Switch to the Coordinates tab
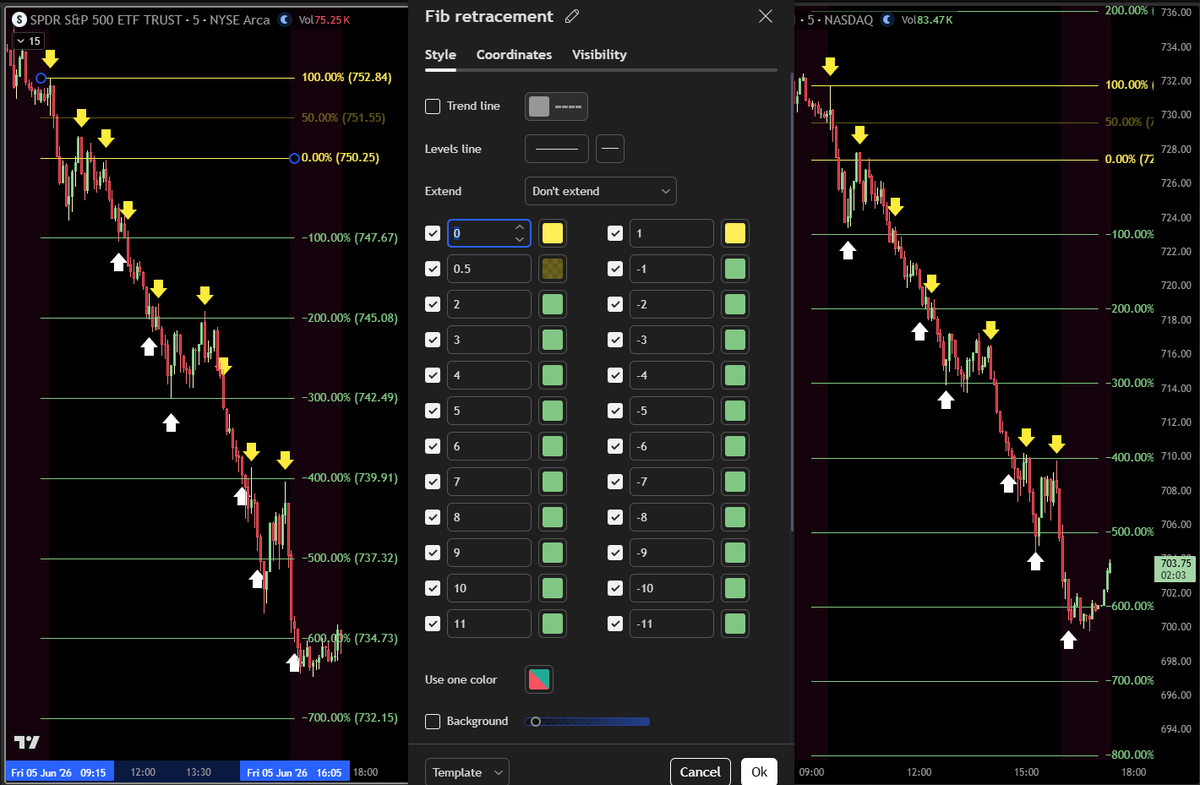The height and width of the screenshot is (785, 1200). [x=514, y=55]
